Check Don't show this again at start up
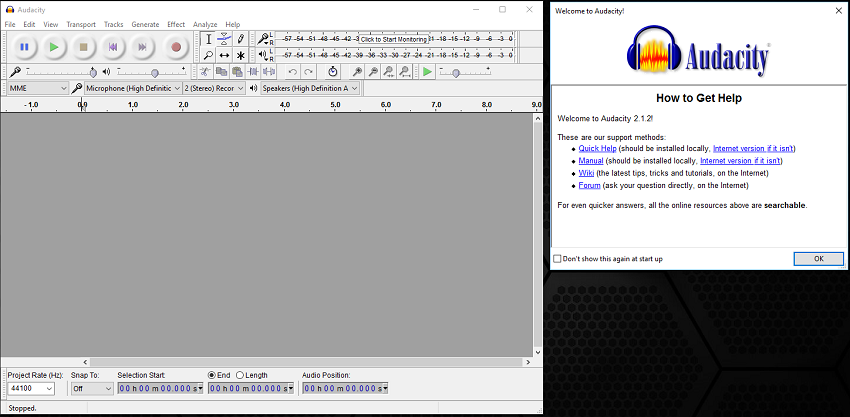Viewport: 850px width, 417px height. click(557, 259)
